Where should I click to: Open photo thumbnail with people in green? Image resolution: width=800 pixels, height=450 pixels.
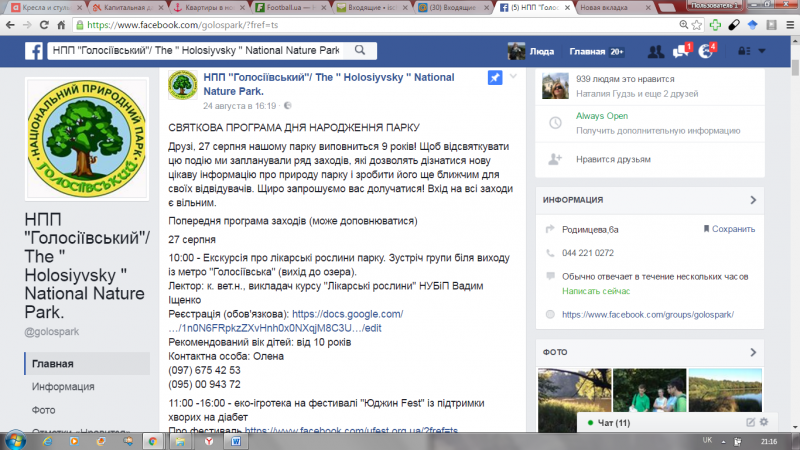(649, 390)
